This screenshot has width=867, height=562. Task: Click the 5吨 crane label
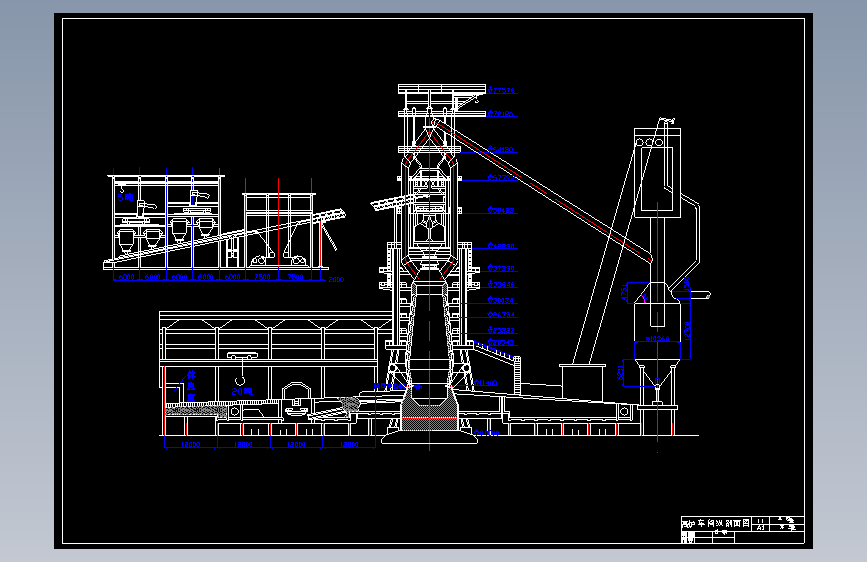125,197
